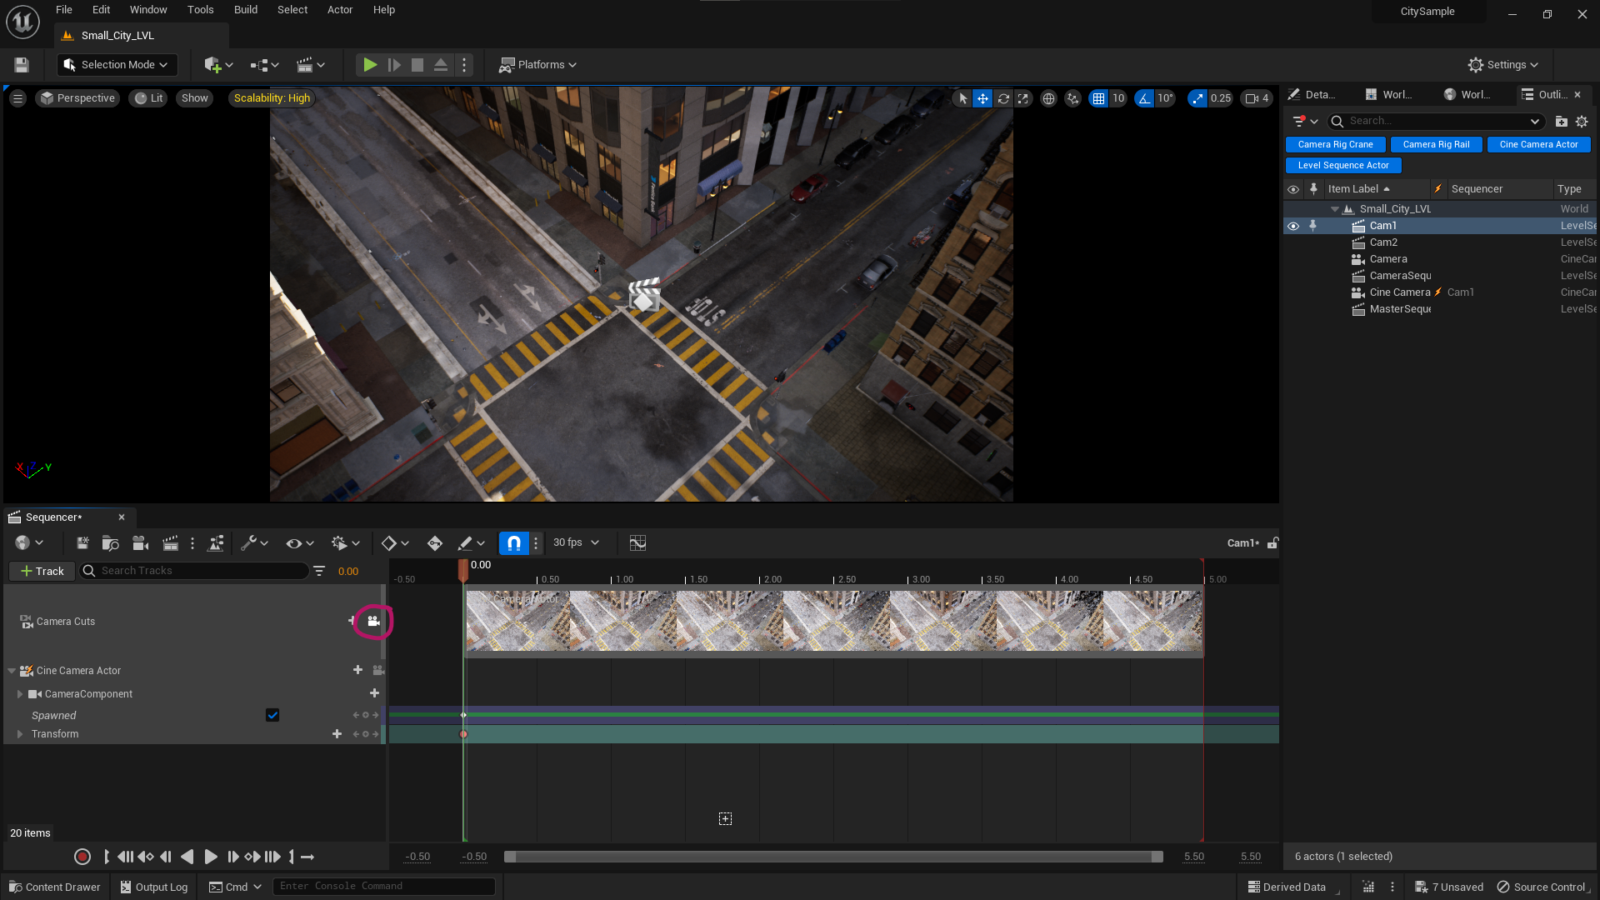This screenshot has height=900, width=1600.
Task: Open the 30 fps frame rate dropdown
Action: [x=575, y=542]
